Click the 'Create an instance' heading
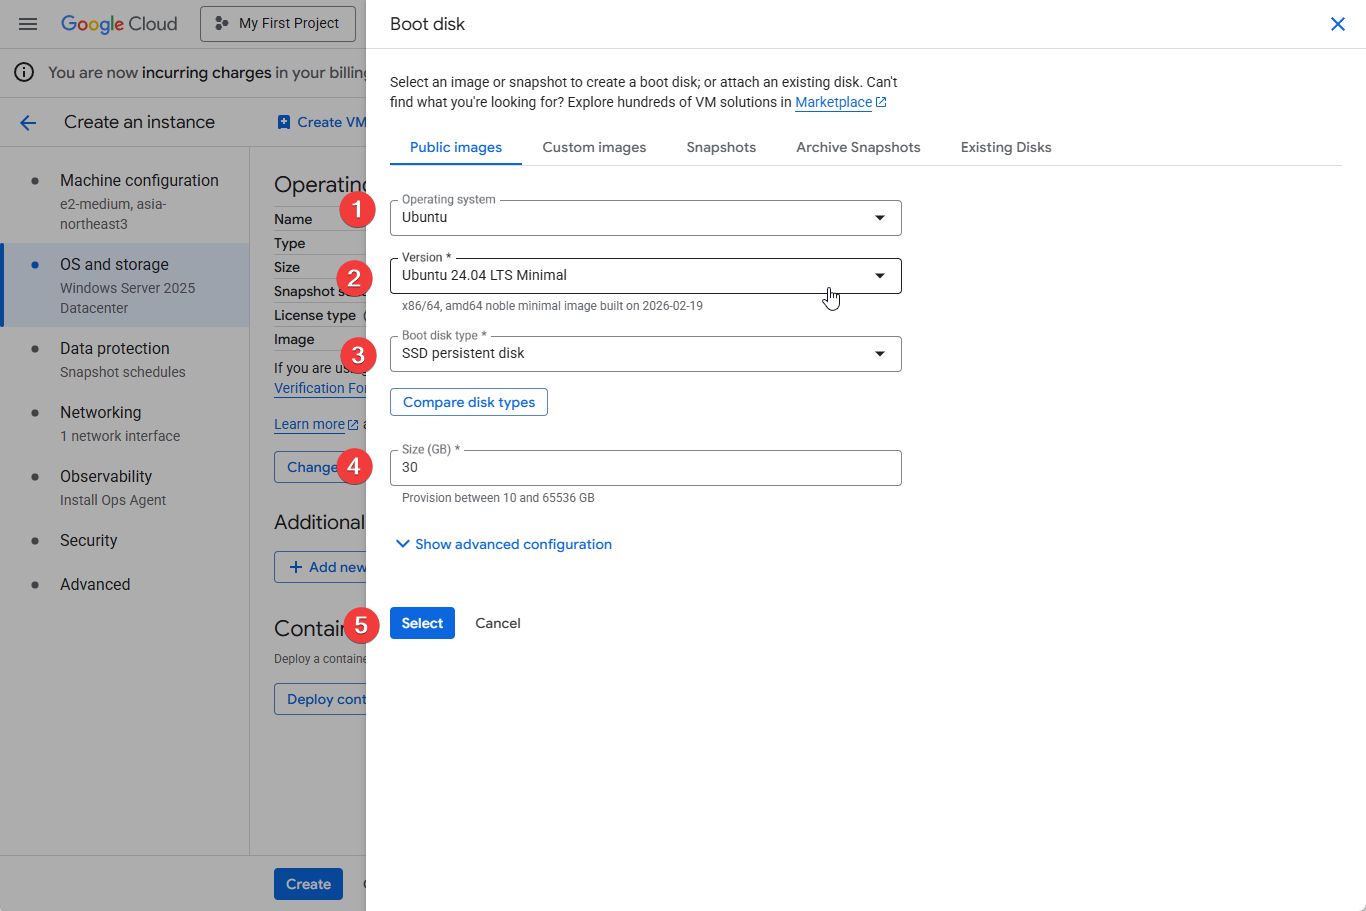 [139, 122]
